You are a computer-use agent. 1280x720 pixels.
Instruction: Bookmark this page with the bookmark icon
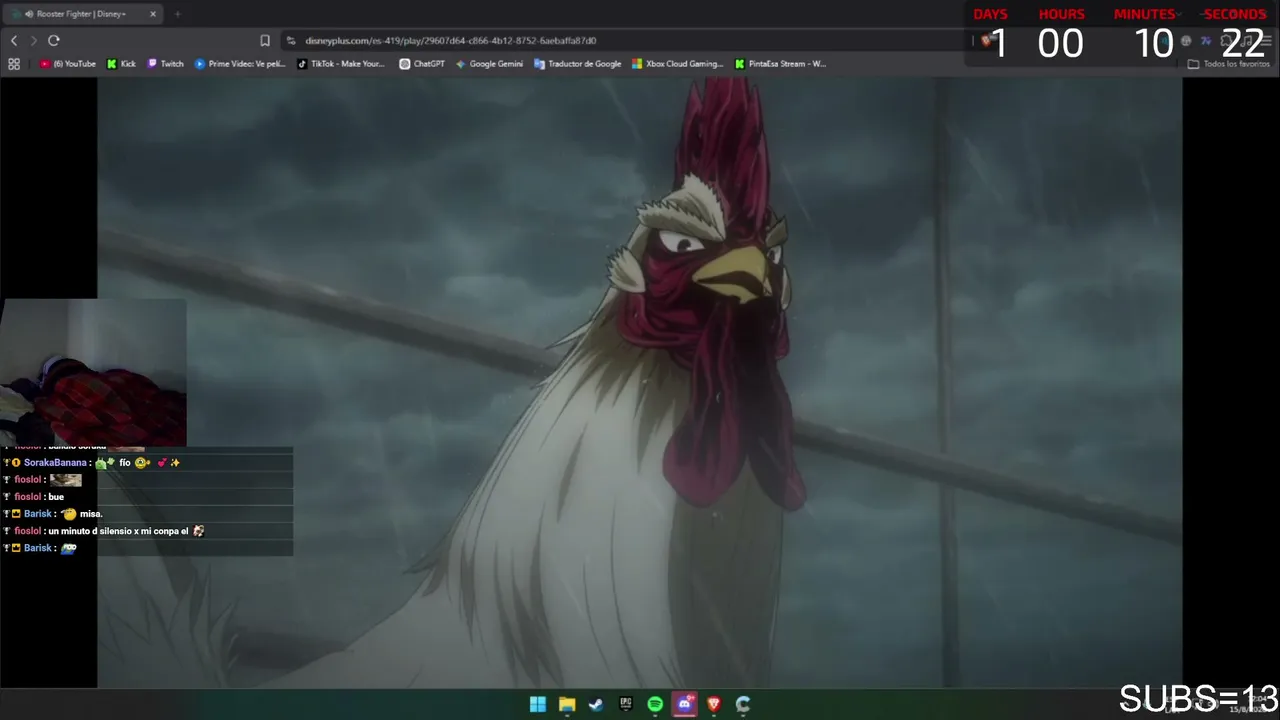tap(265, 40)
